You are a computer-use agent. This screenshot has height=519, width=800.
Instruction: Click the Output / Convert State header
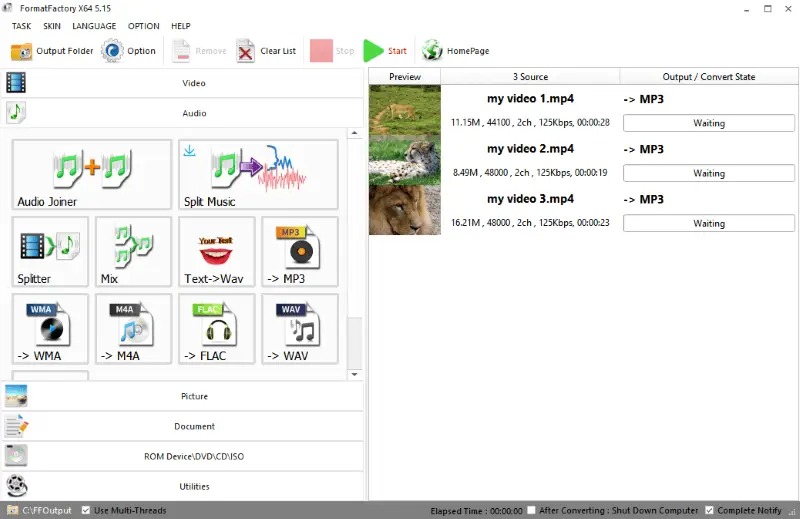click(x=709, y=77)
